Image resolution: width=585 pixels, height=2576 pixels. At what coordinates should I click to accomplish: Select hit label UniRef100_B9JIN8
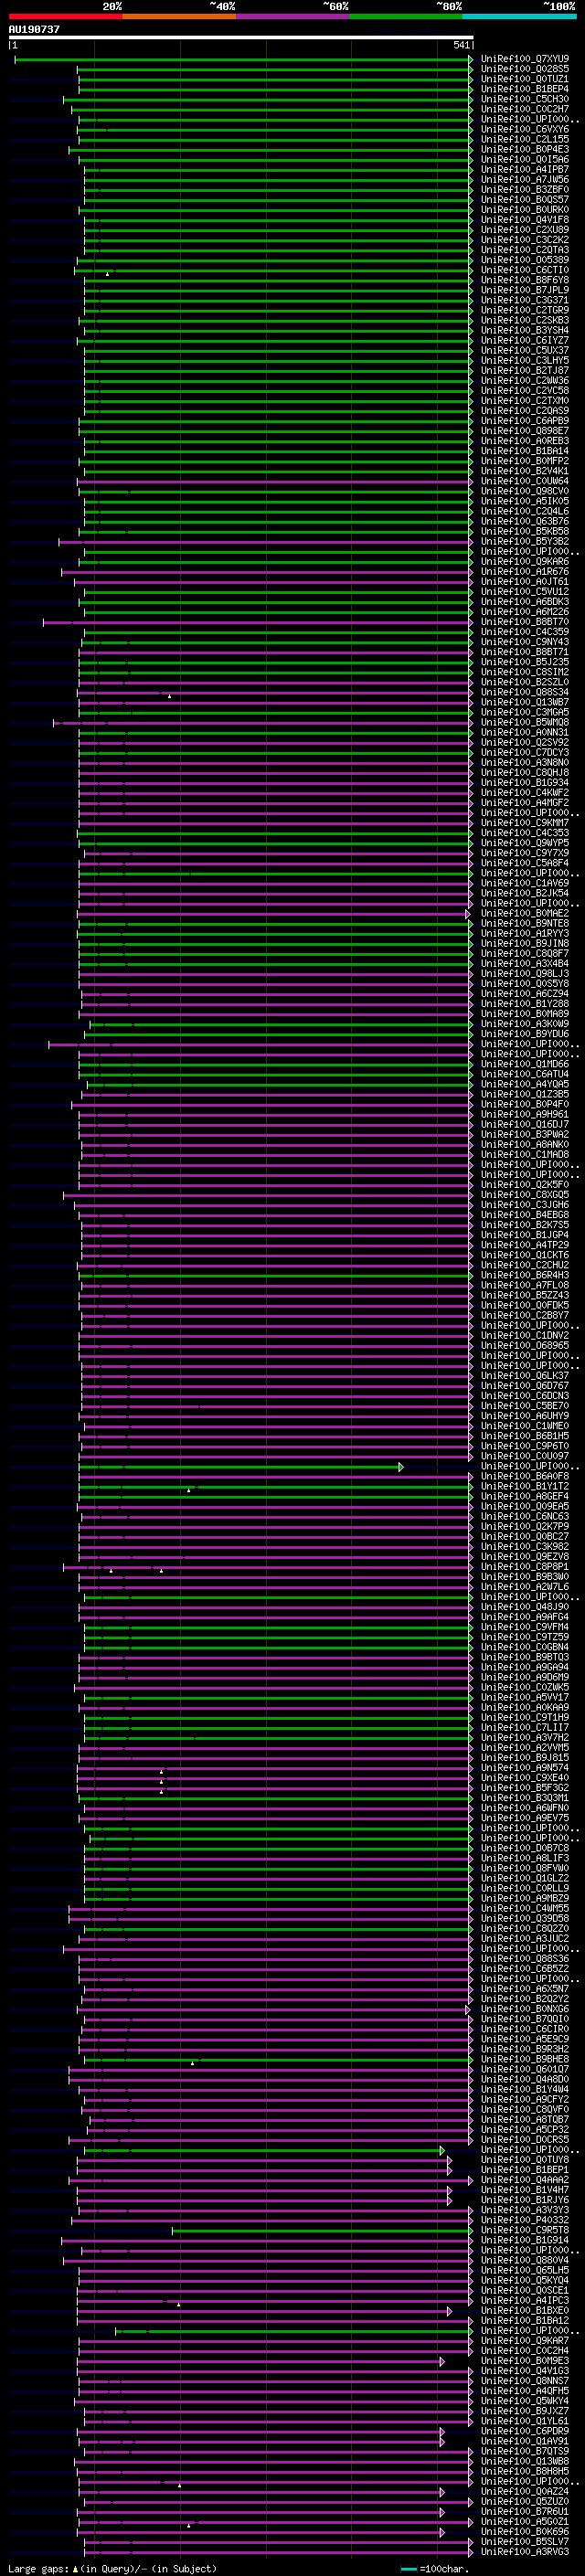(525, 943)
